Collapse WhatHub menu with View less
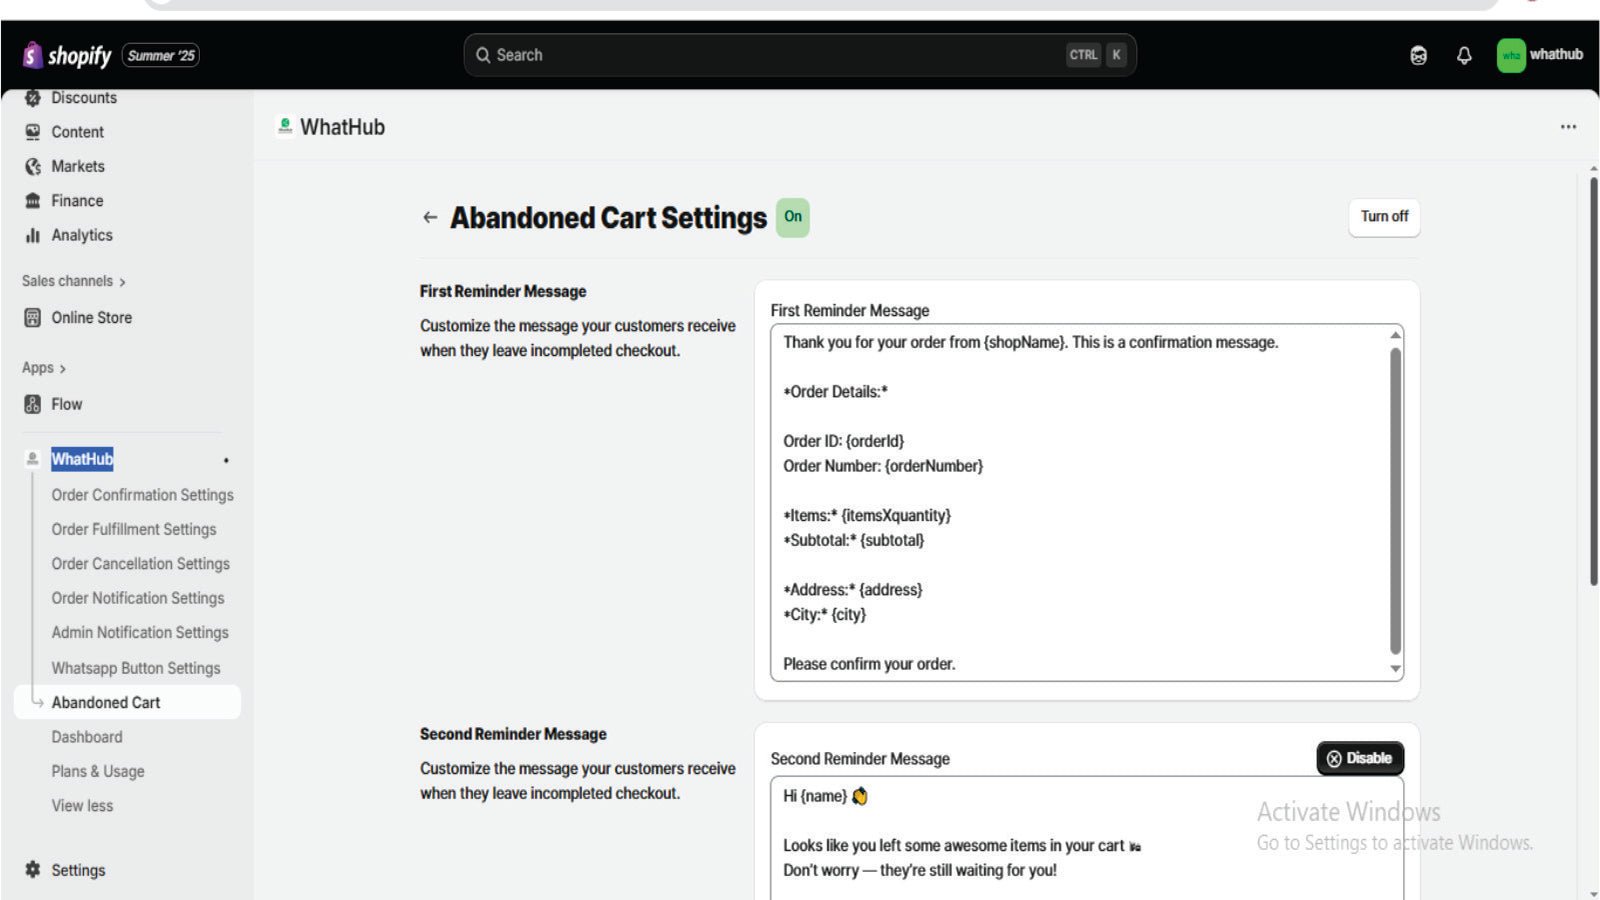Image resolution: width=1600 pixels, height=900 pixels. [82, 806]
